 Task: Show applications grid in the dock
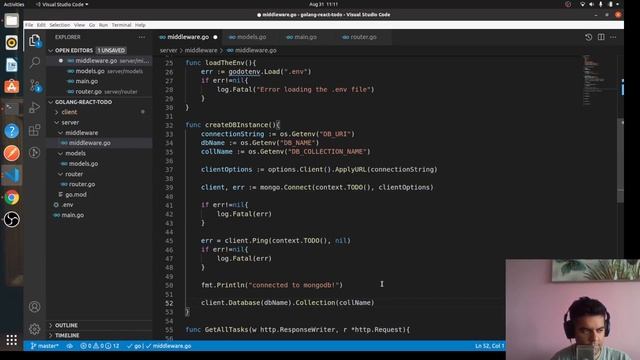pos(11,340)
